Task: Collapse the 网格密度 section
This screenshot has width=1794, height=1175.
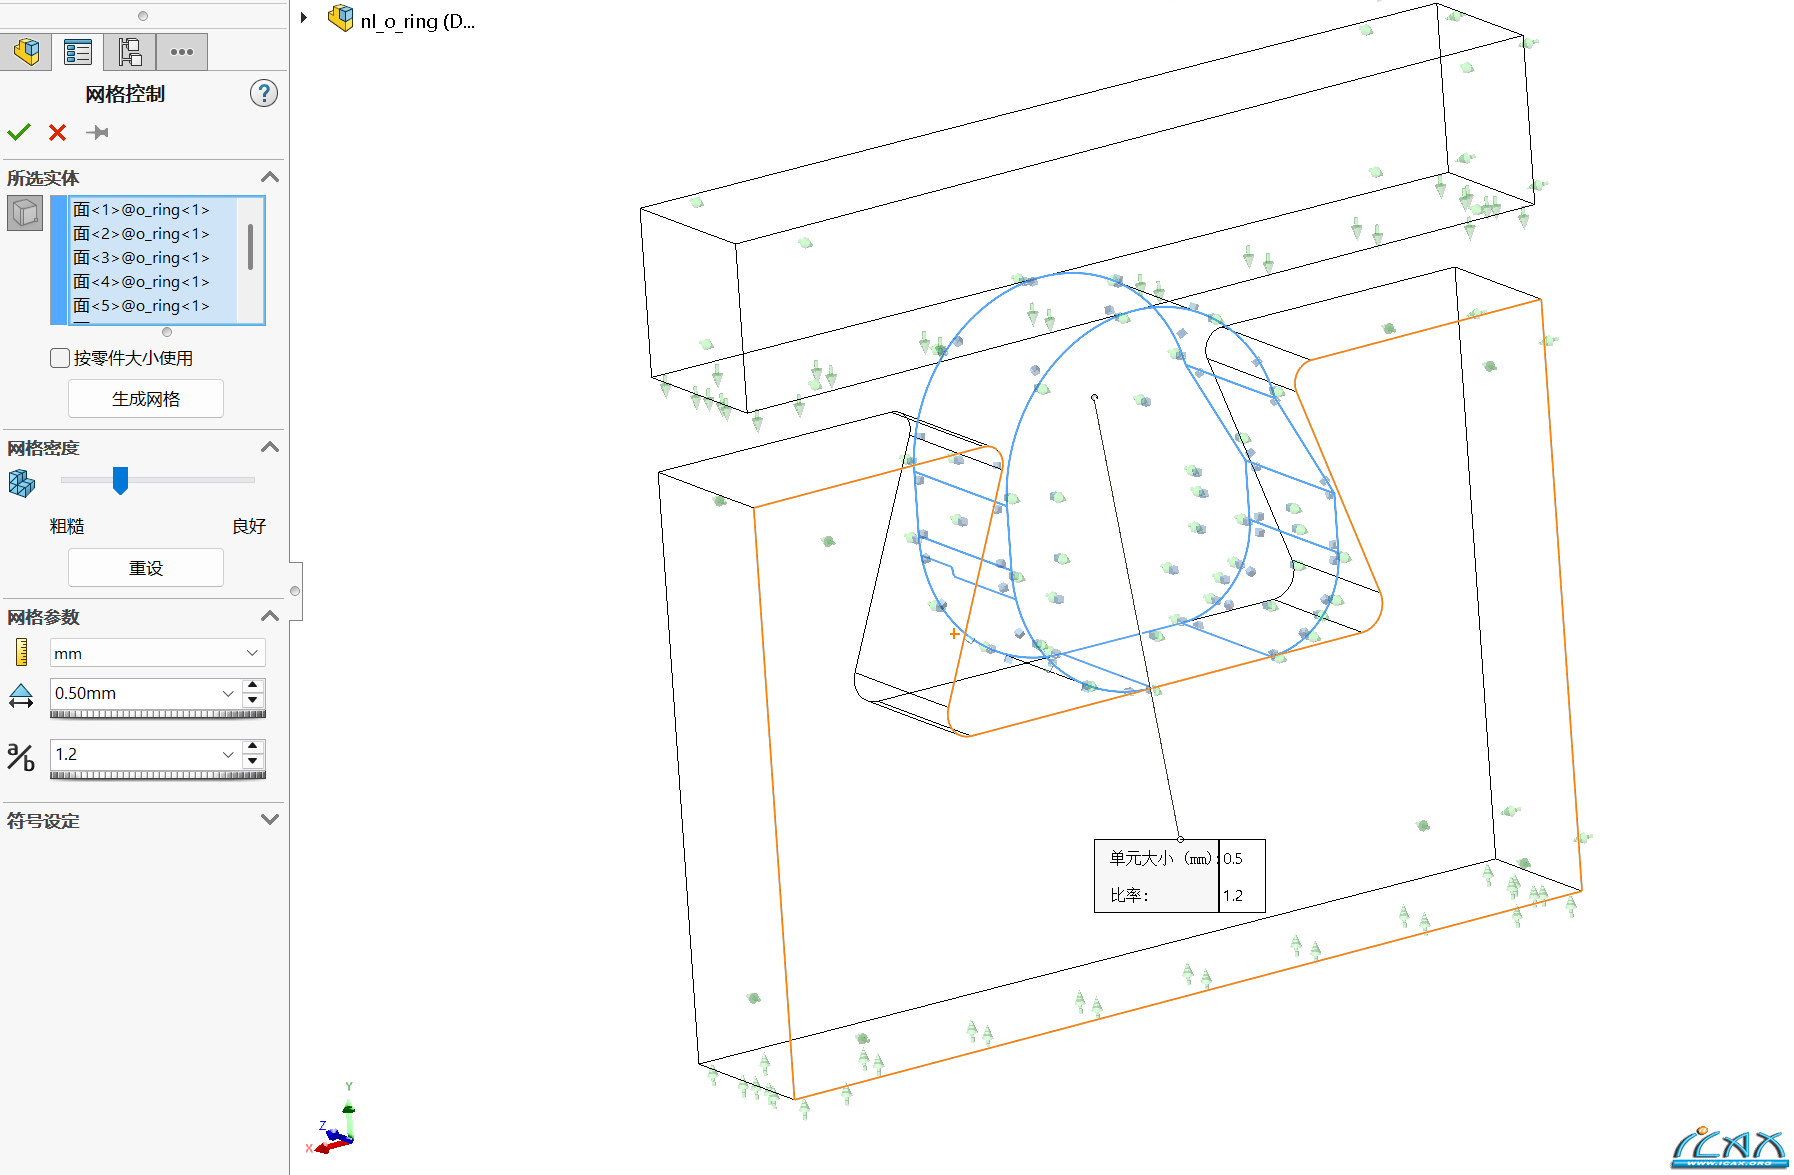Action: [269, 448]
